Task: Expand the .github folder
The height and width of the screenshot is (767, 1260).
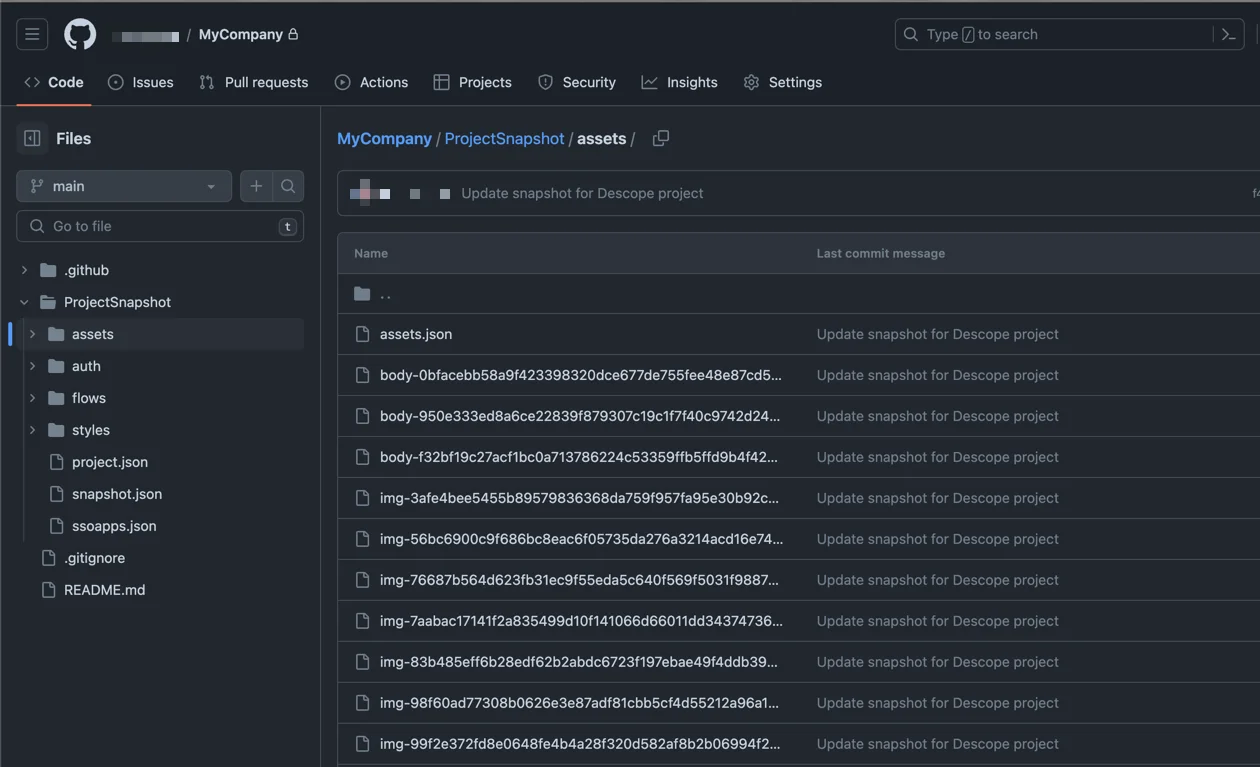Action: [x=23, y=269]
